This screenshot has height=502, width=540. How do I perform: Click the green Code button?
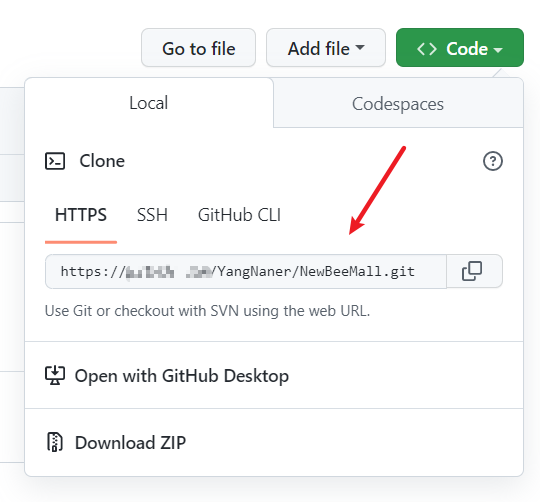click(460, 48)
